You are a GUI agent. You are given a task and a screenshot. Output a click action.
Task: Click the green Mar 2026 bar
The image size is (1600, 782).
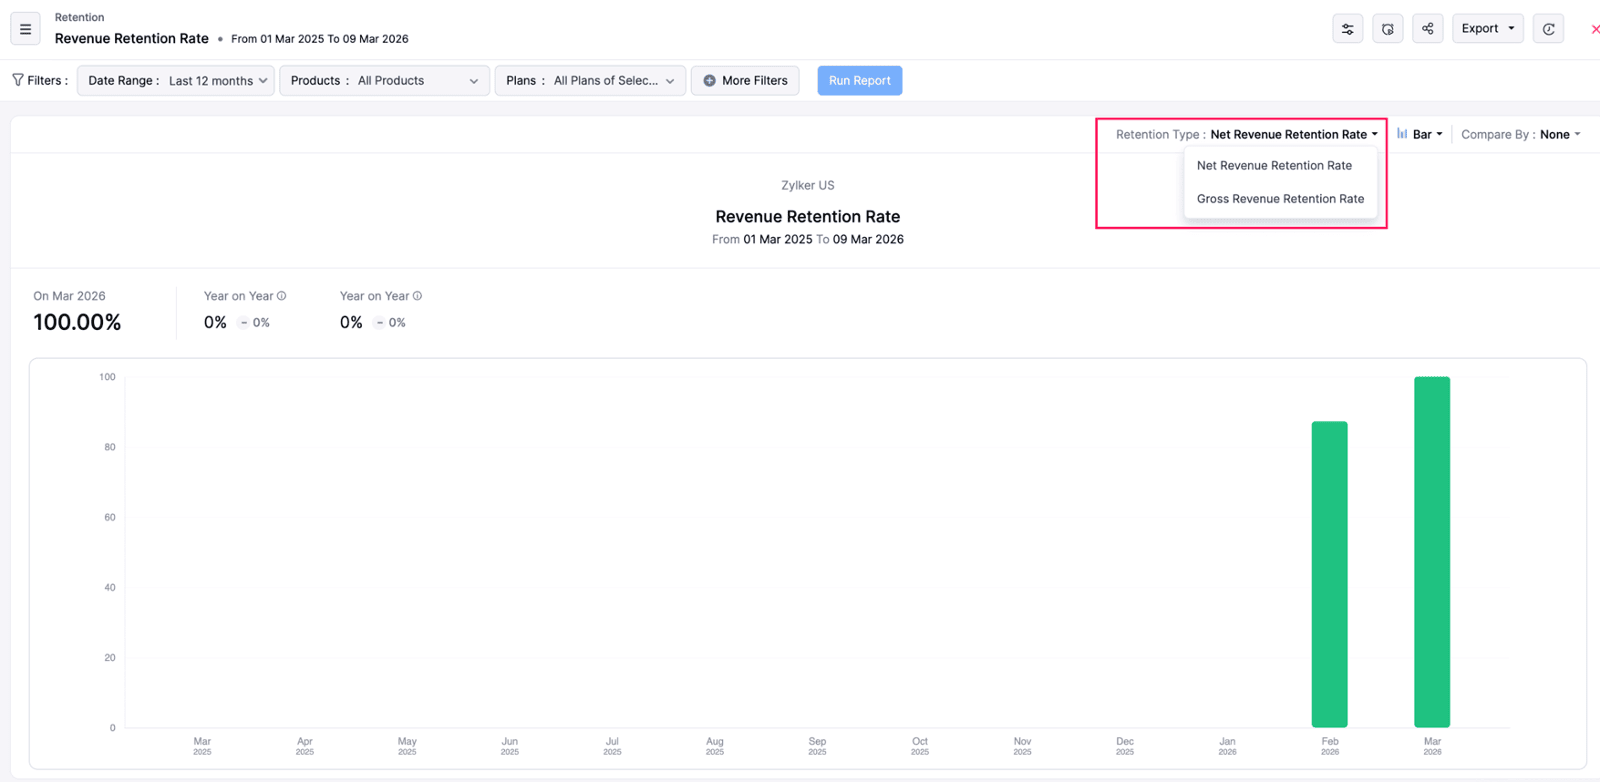[1431, 552]
